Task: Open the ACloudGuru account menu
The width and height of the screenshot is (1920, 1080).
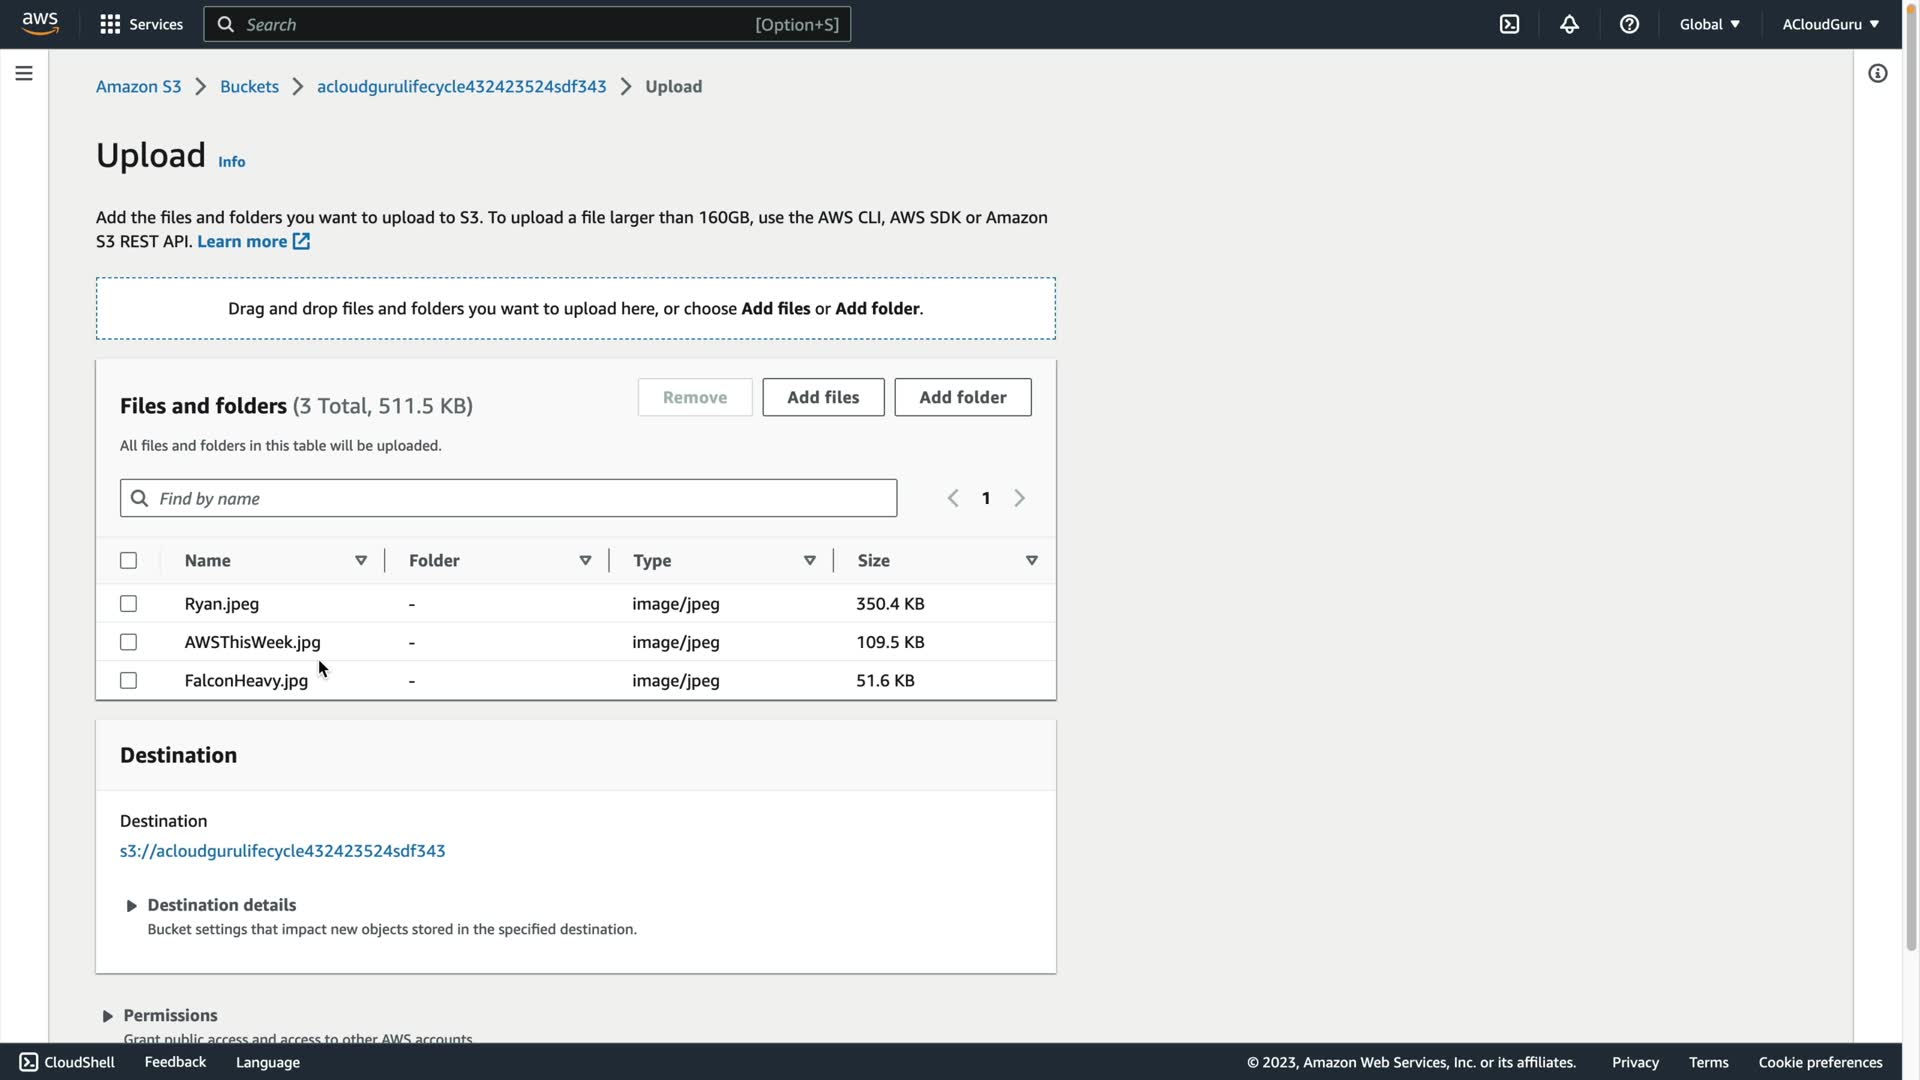Action: click(x=1830, y=24)
